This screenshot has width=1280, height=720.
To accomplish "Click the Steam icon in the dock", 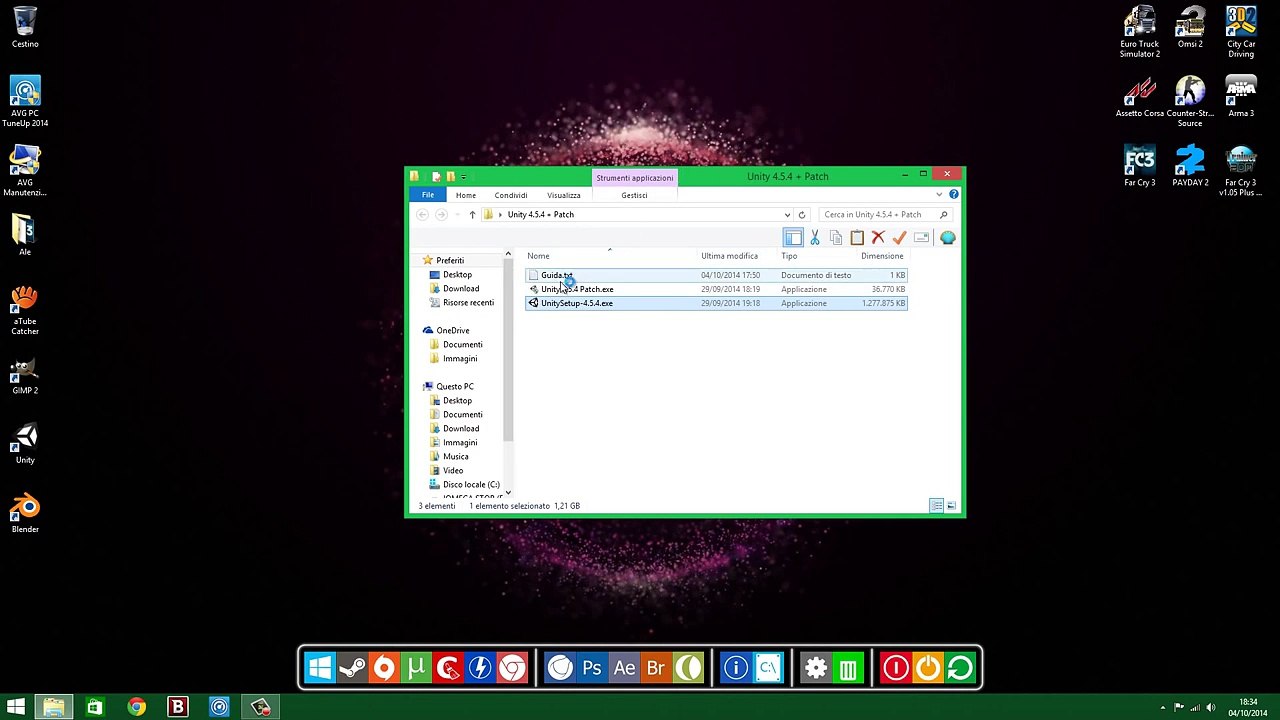I will (x=352, y=668).
